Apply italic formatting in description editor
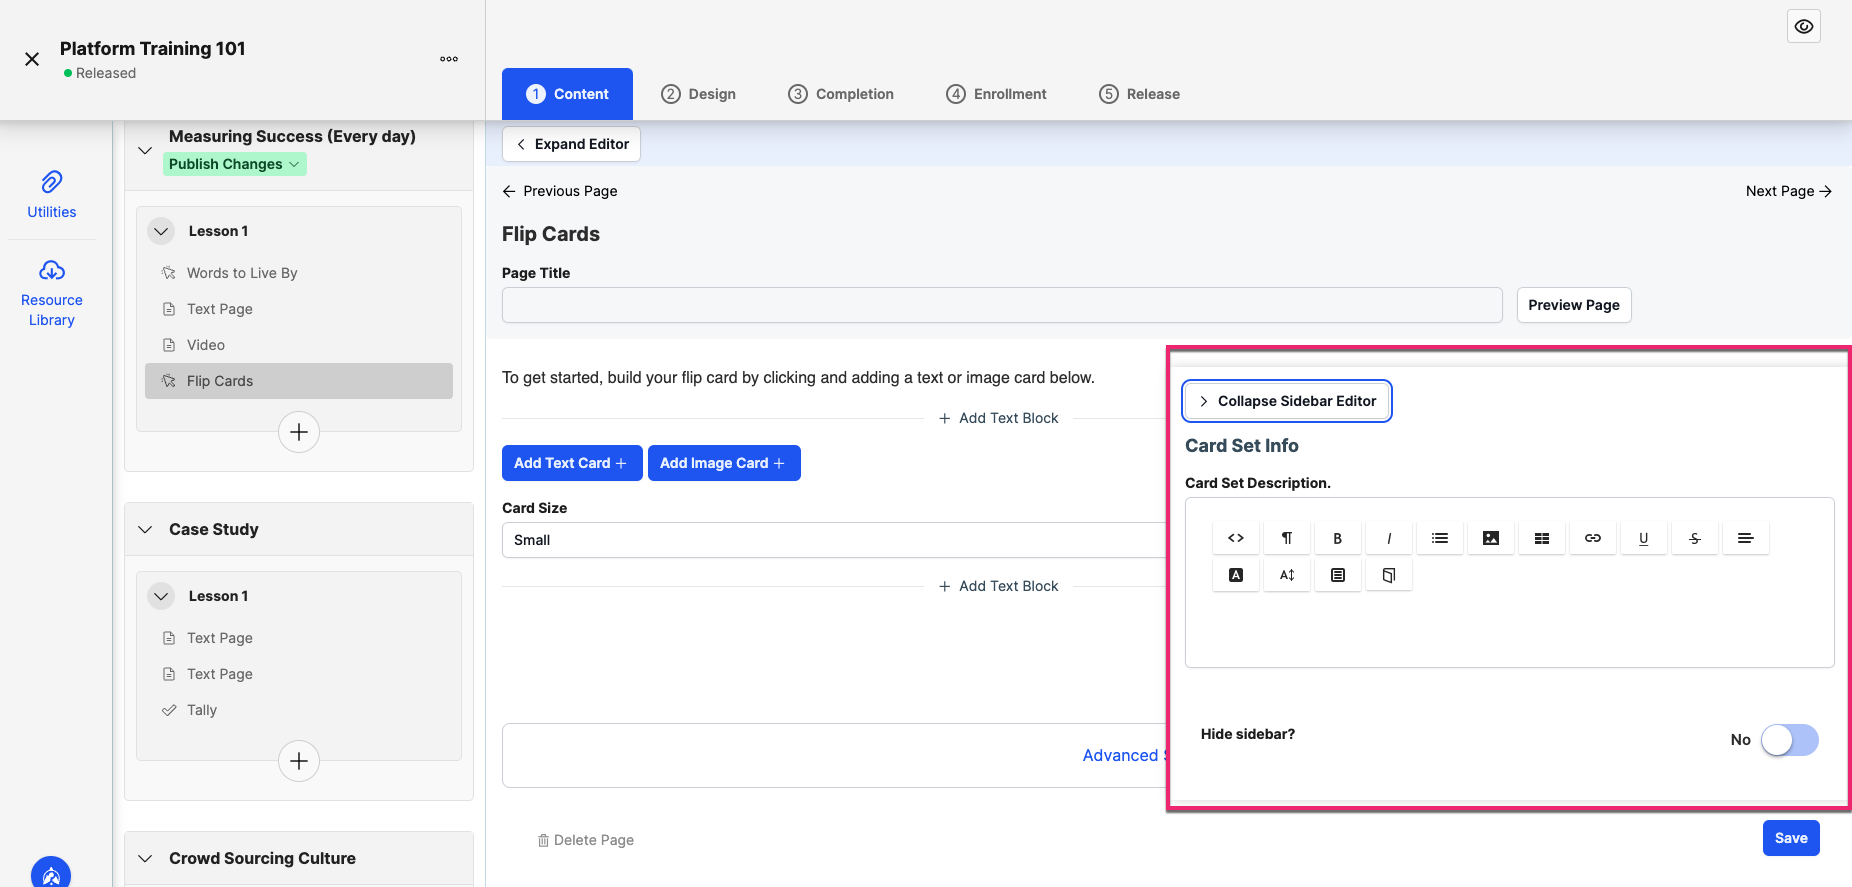Screen dimensions: 1852x887 click(1389, 538)
